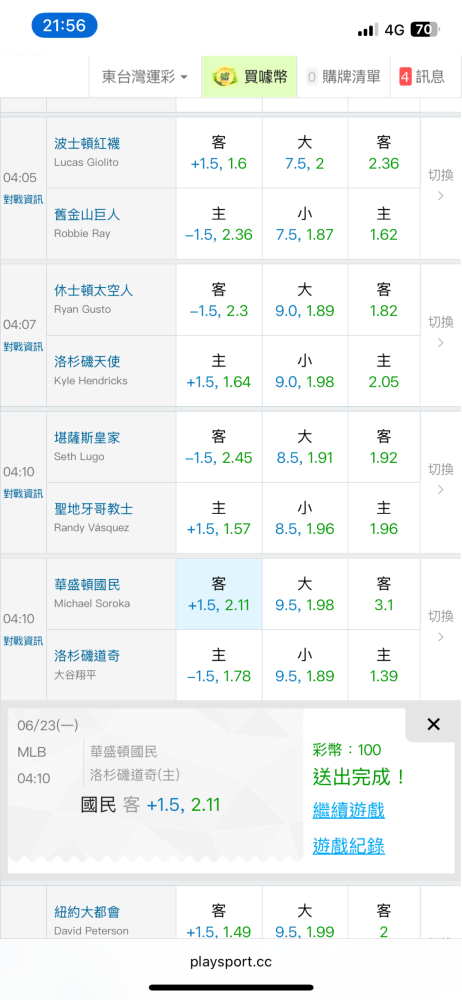Screen dimensions: 462x1000
Task: Tap the cellular signal bars icon
Action: point(368,30)
